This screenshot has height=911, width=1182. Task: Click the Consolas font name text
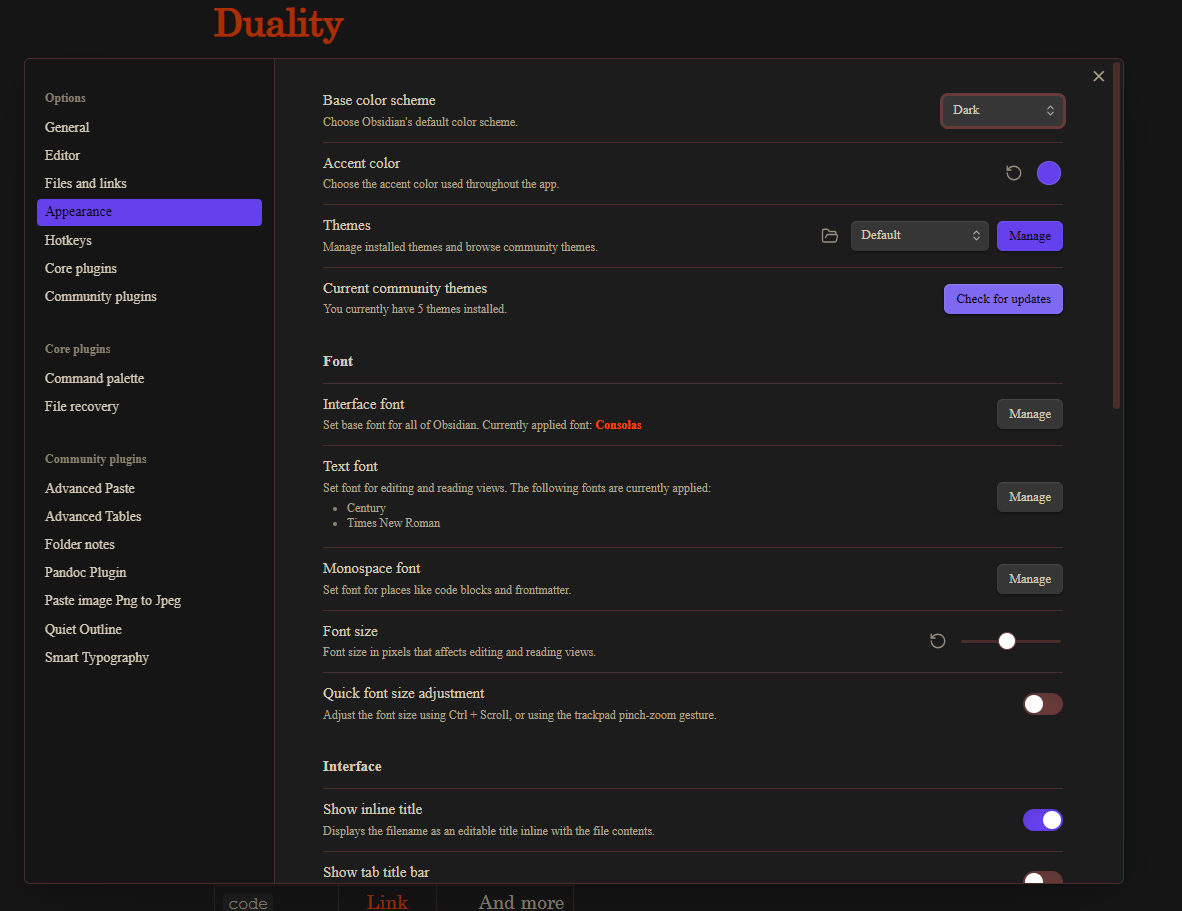click(x=618, y=425)
